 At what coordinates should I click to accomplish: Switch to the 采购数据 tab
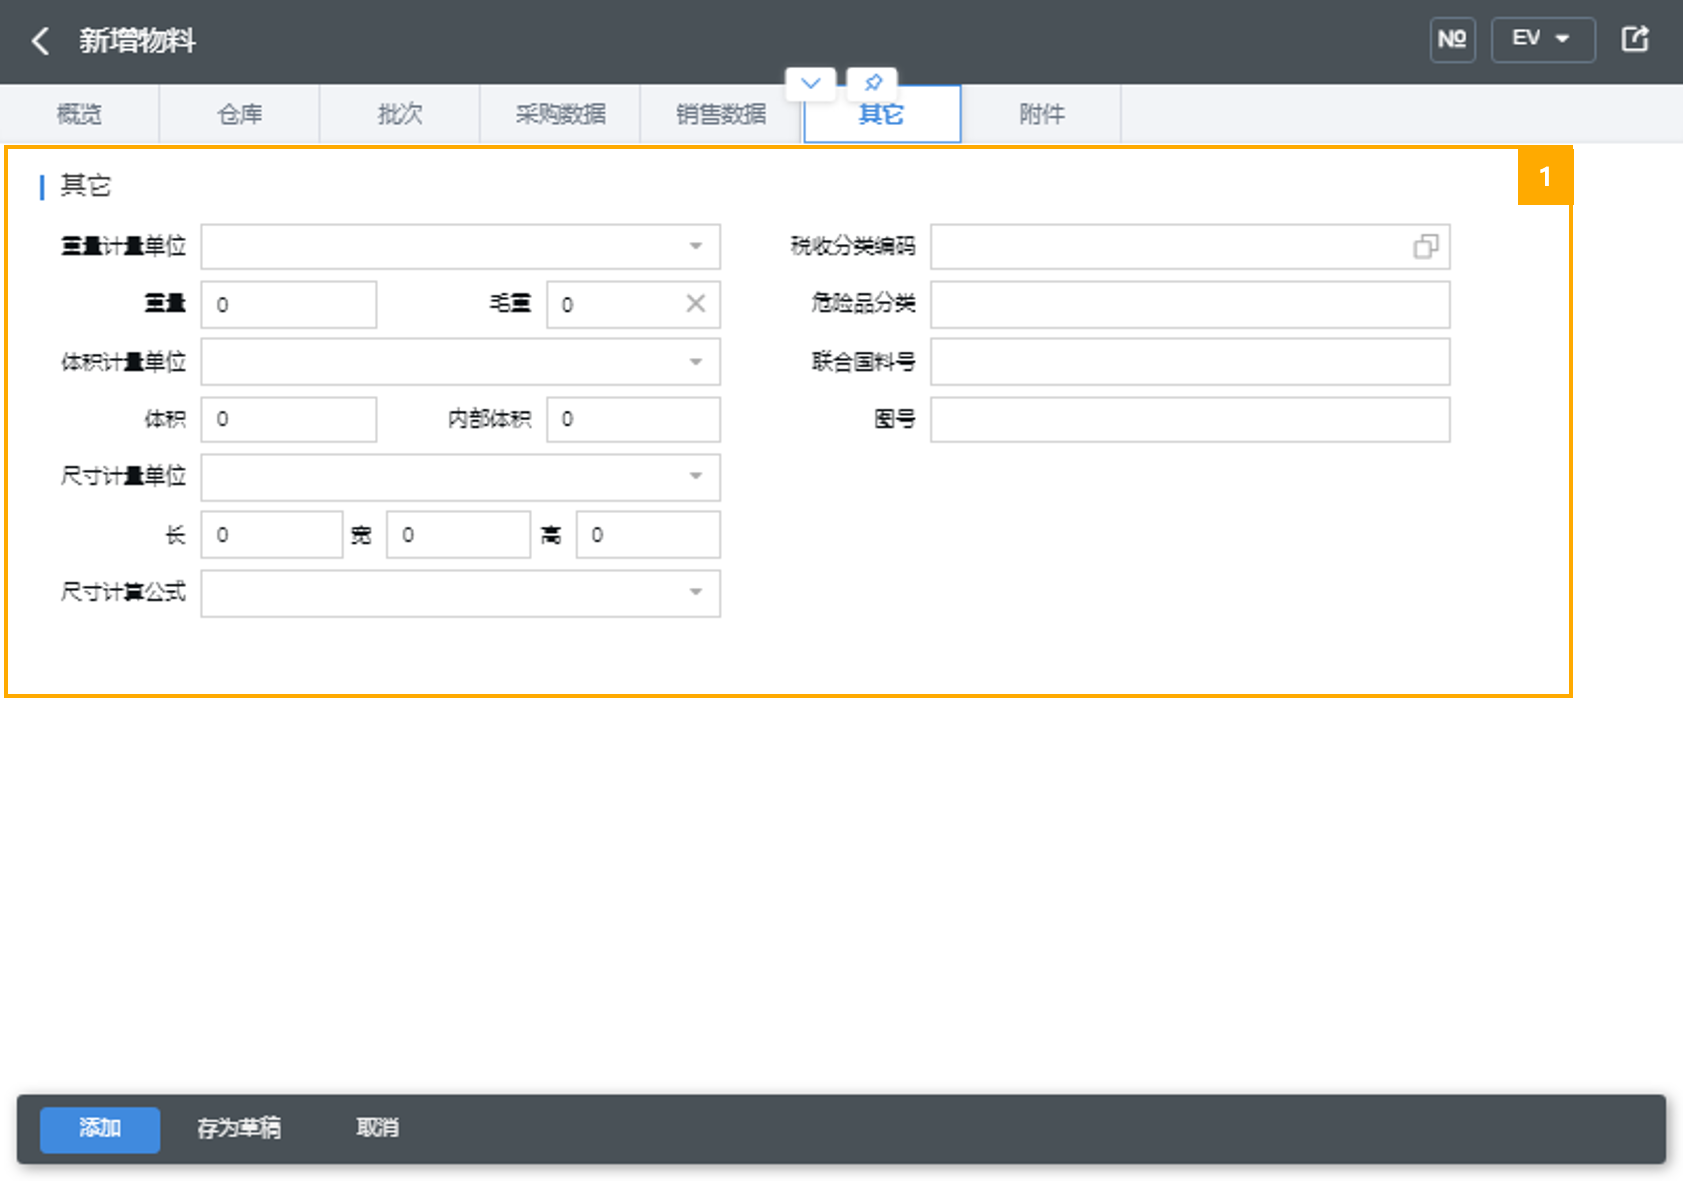coord(560,114)
